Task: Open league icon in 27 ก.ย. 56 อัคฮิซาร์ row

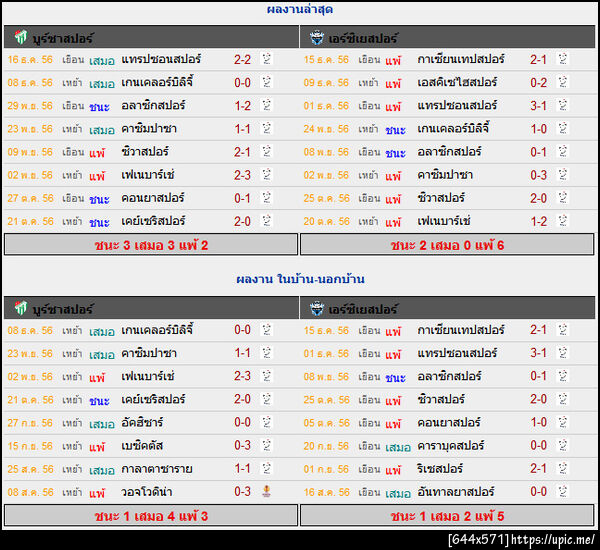Action: pos(266,422)
